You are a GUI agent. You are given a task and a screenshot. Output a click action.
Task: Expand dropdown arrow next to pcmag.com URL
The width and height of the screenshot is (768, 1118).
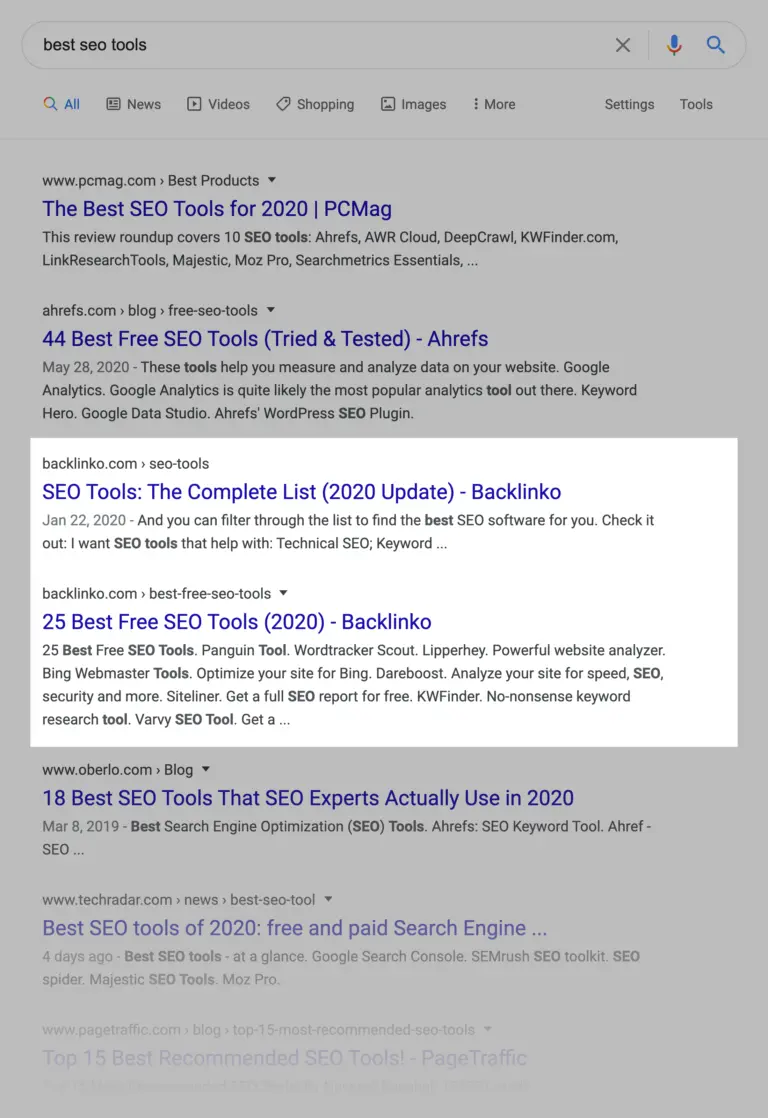click(270, 181)
